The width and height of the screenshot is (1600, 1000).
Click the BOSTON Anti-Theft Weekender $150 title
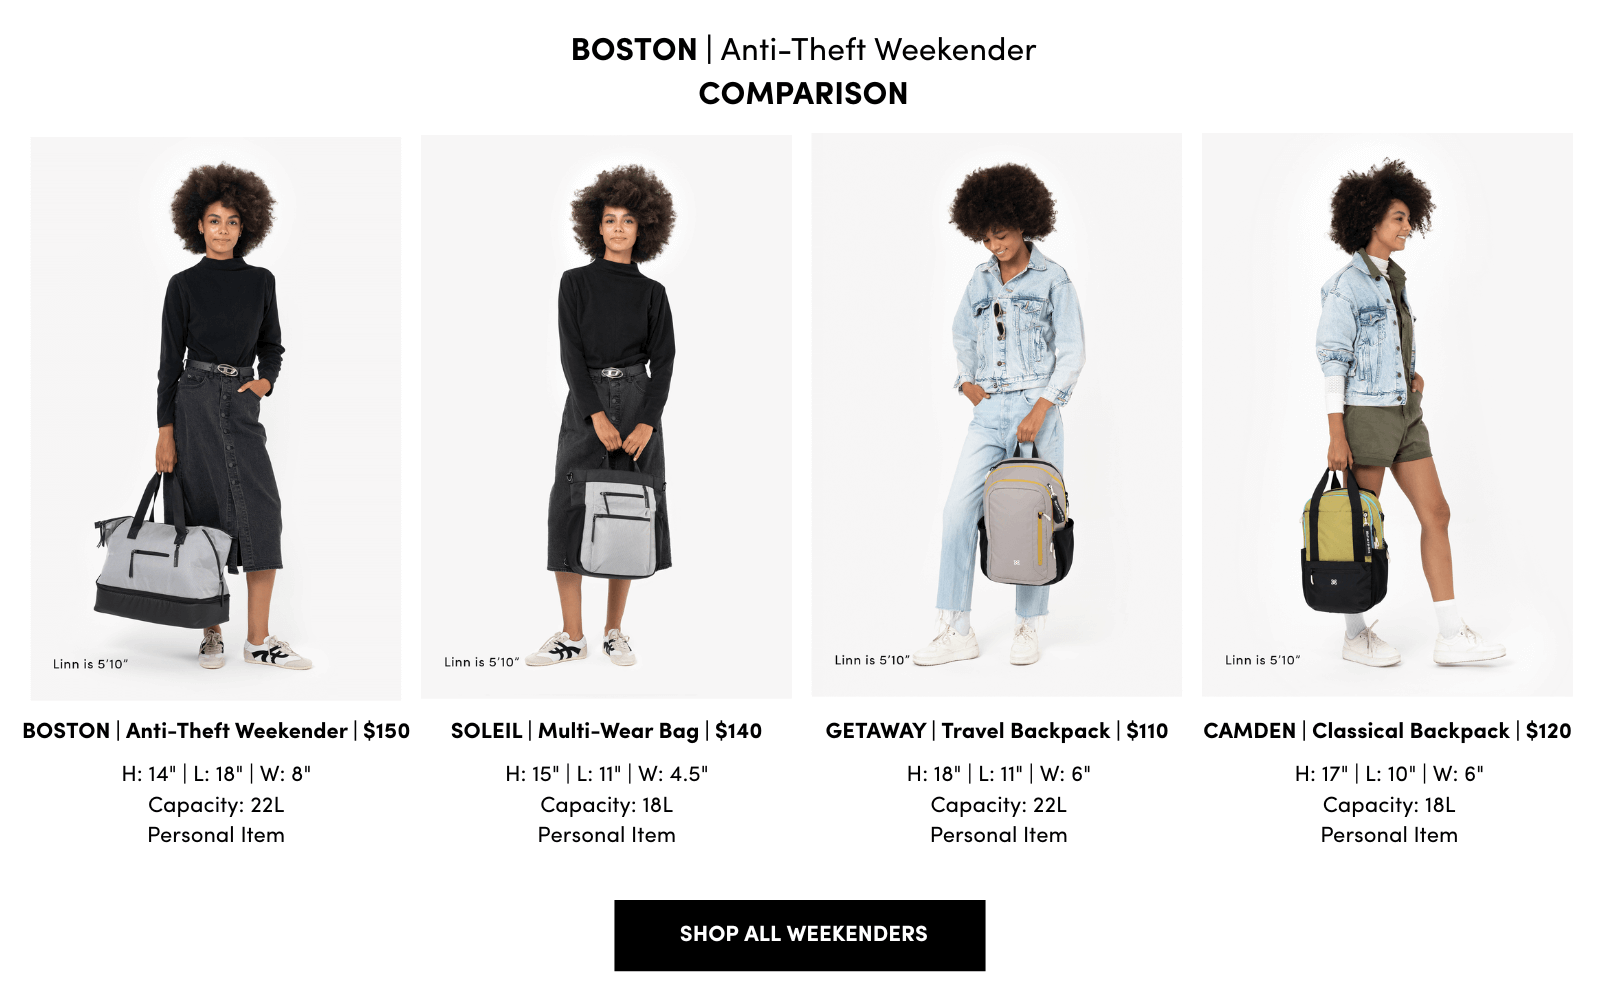click(216, 731)
